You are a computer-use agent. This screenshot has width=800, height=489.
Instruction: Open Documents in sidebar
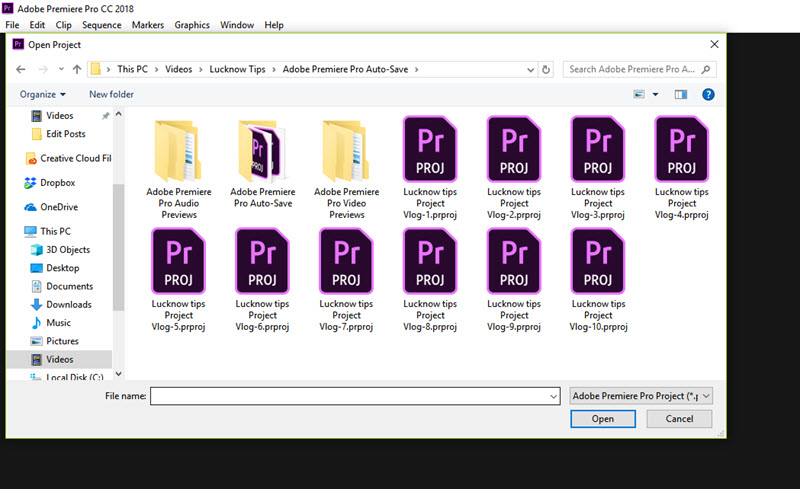click(62, 286)
